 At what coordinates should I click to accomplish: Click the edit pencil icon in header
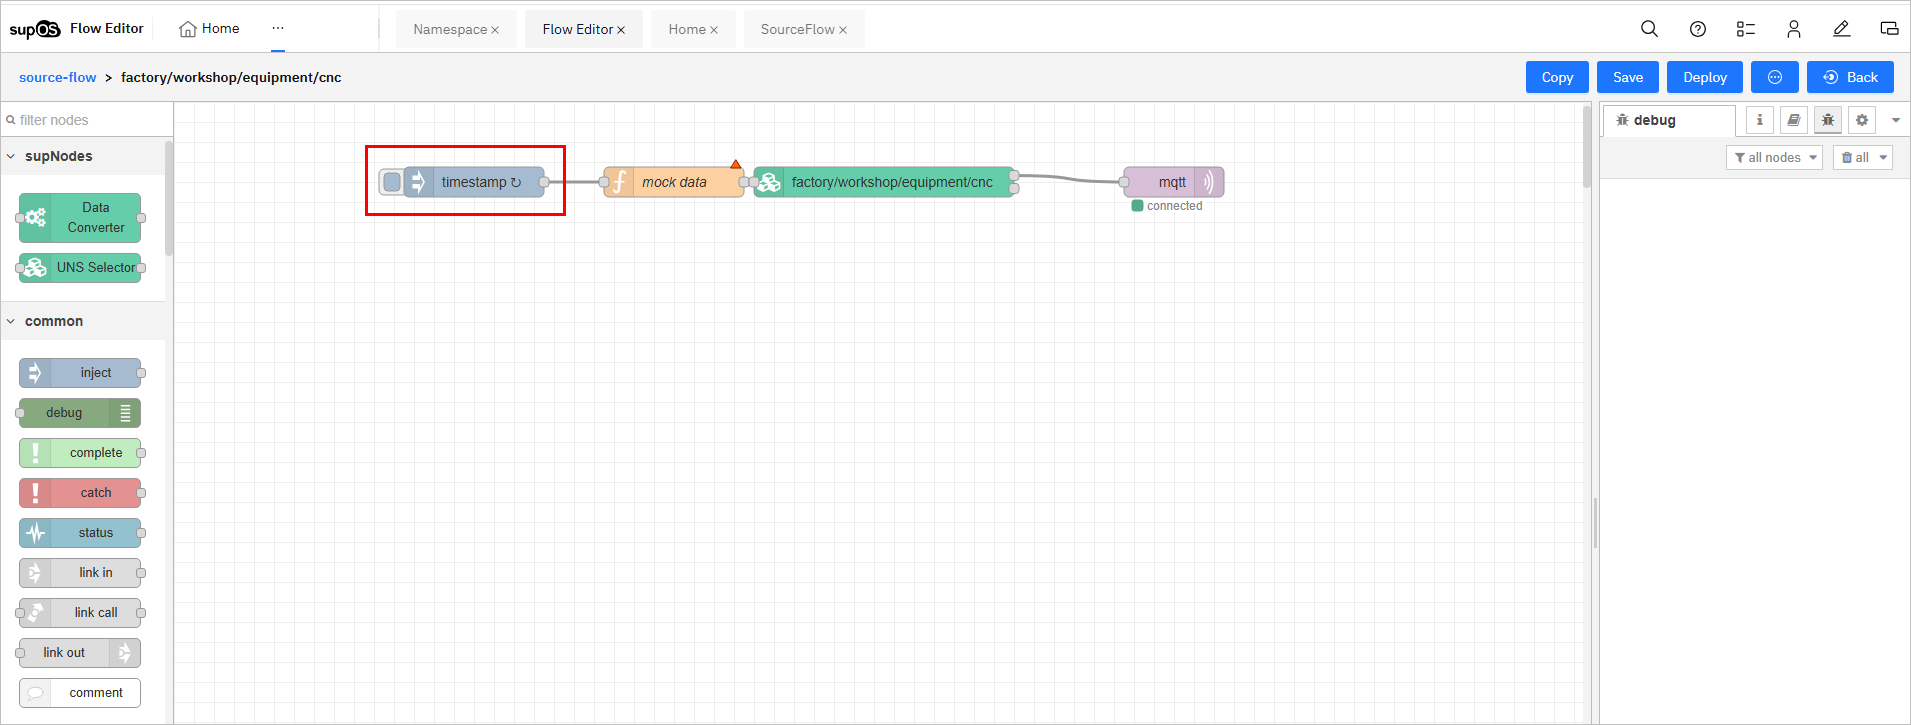coord(1842,29)
